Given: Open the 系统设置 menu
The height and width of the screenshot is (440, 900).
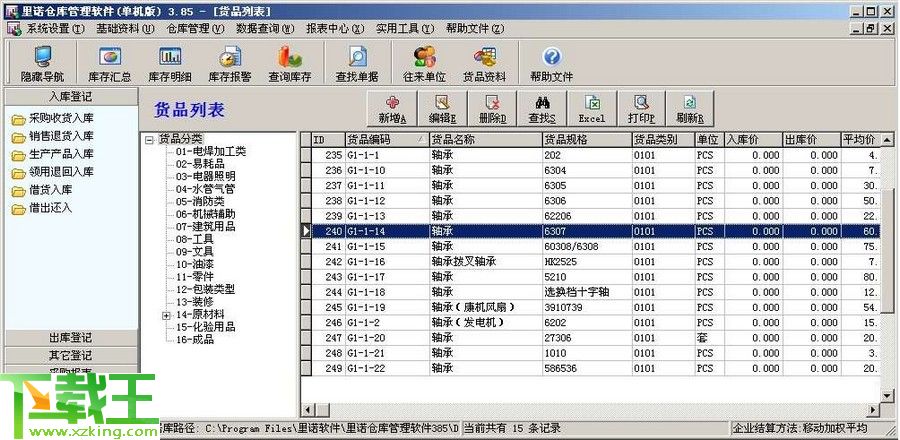Looking at the screenshot, I should [55, 28].
